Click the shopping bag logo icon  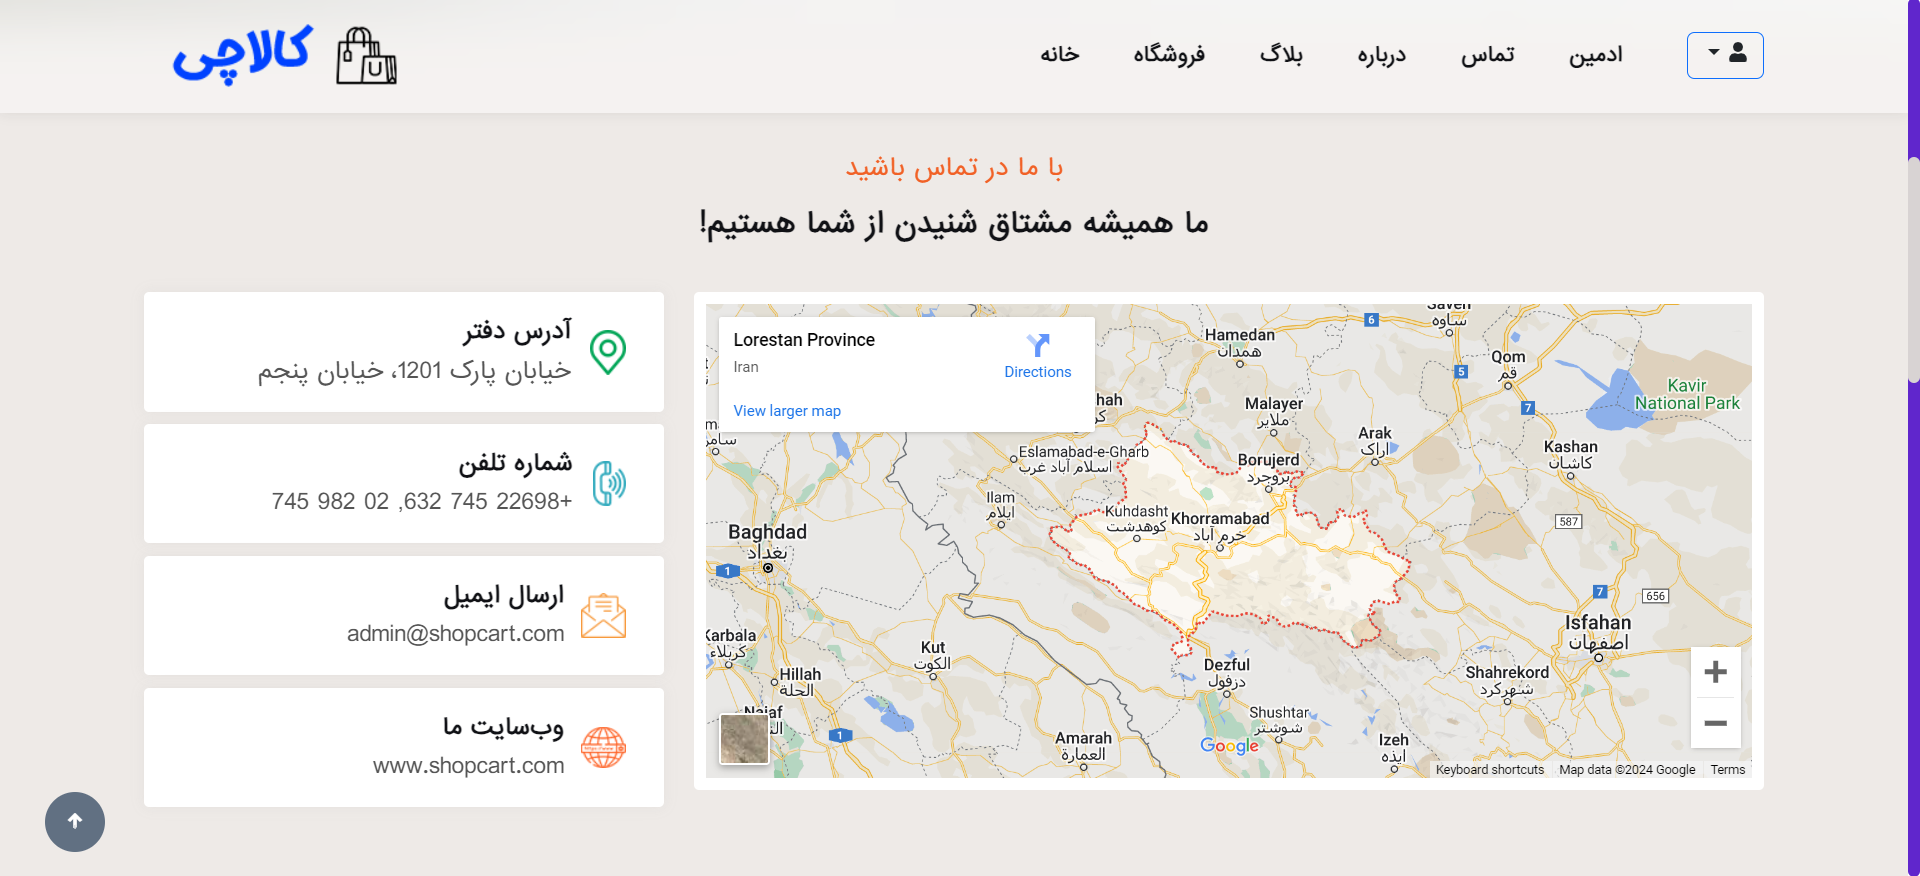[366, 56]
